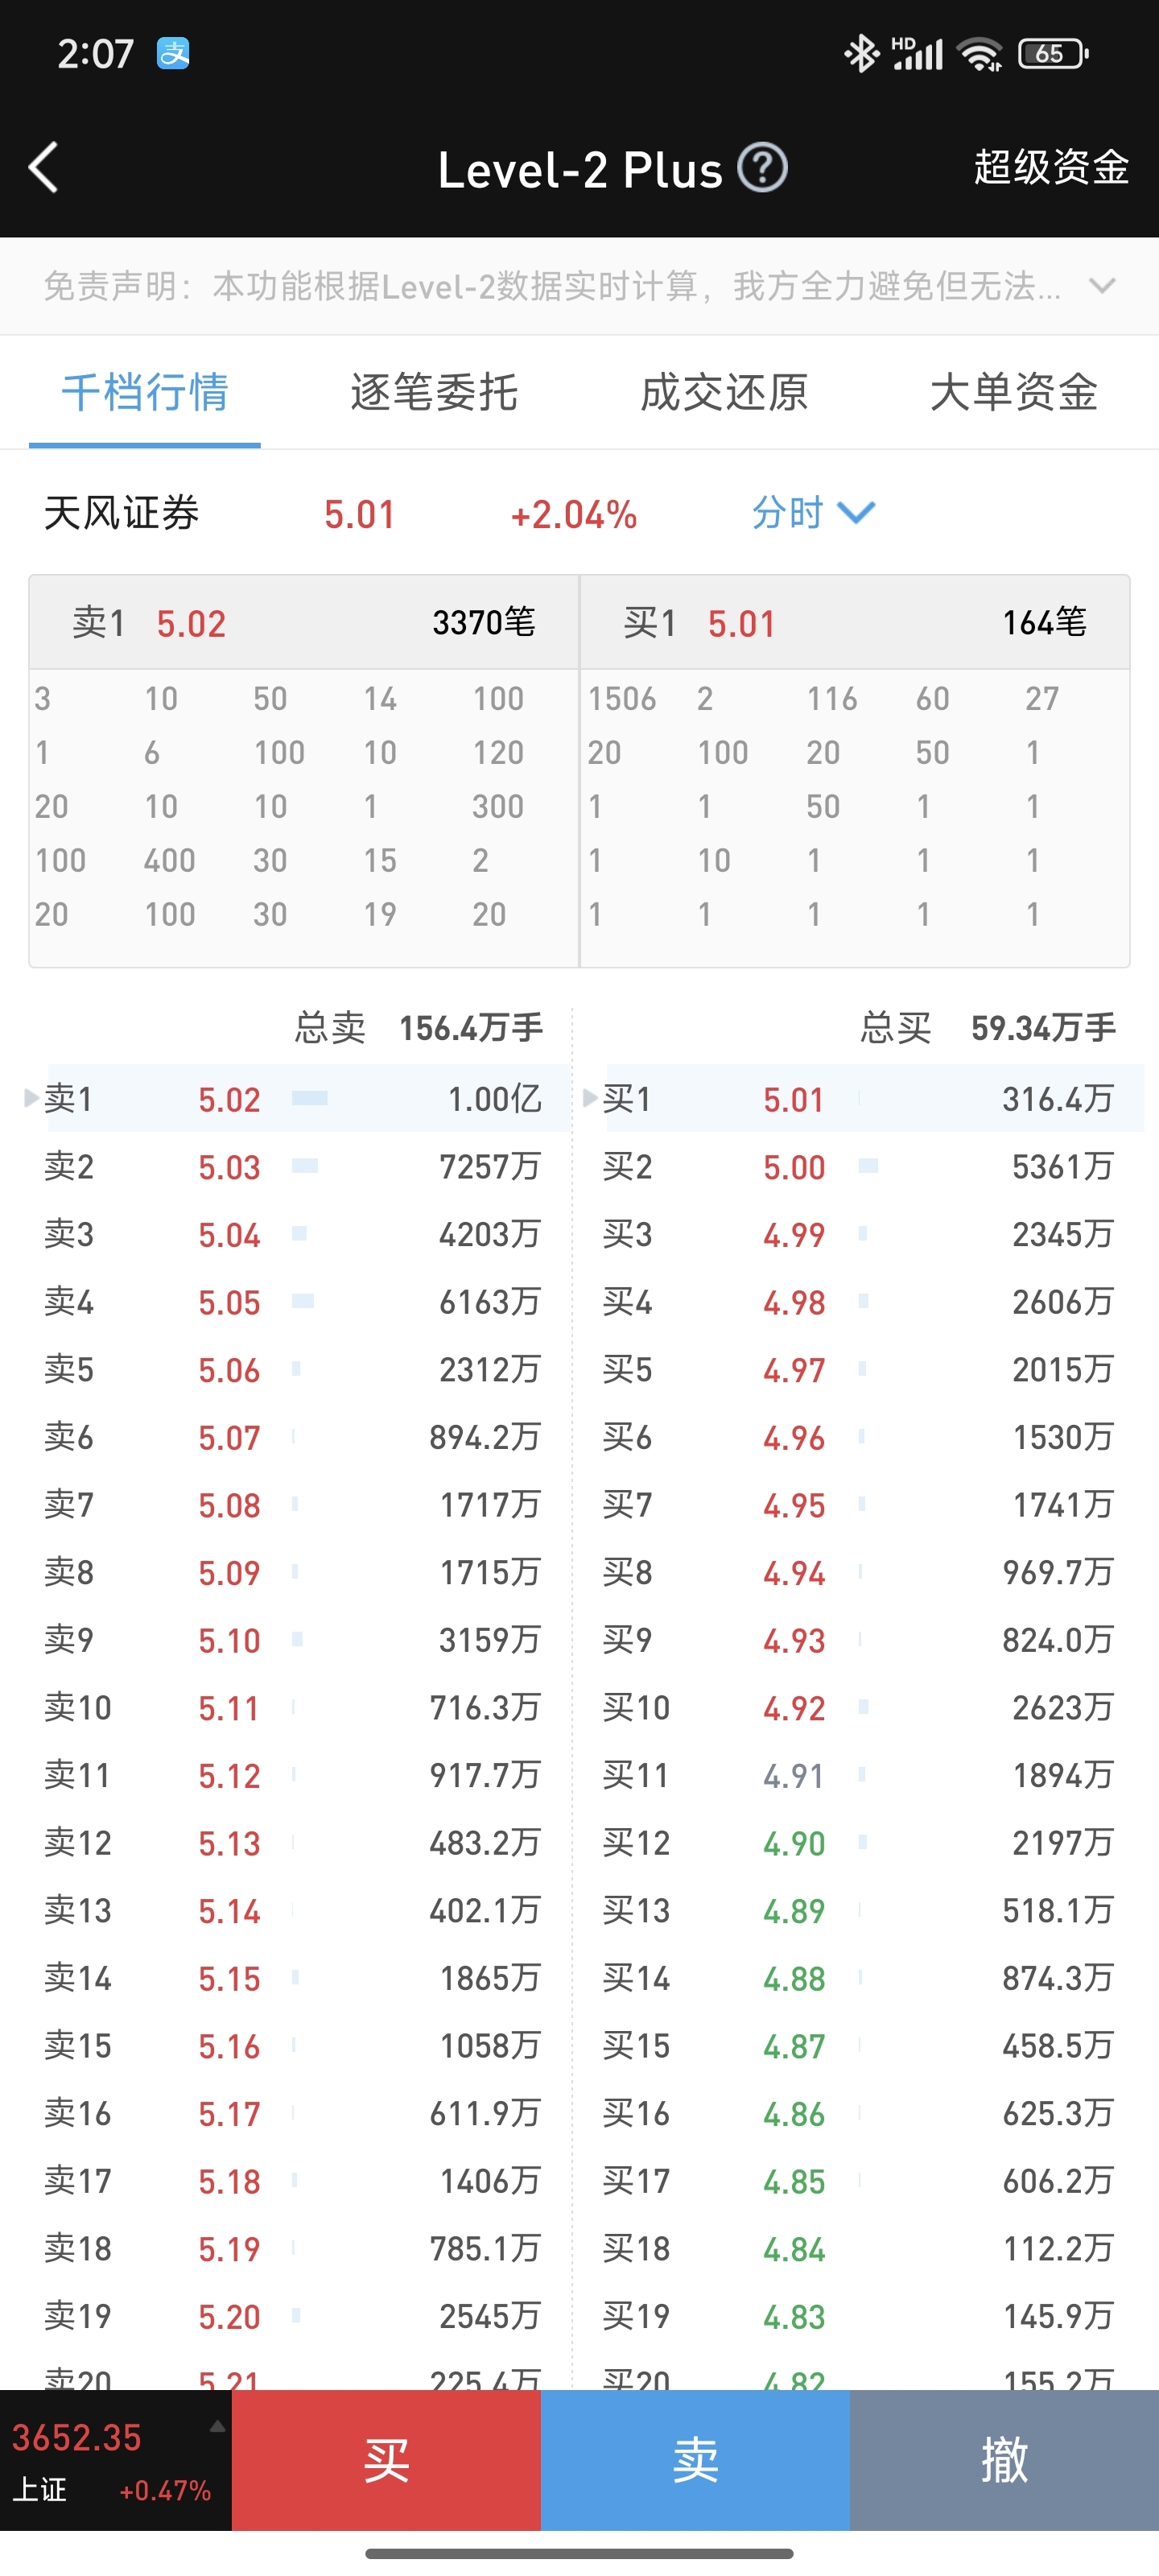Select 卖17 price 5.18 row
Screen dimensions: 1159x2576
coord(293,2181)
